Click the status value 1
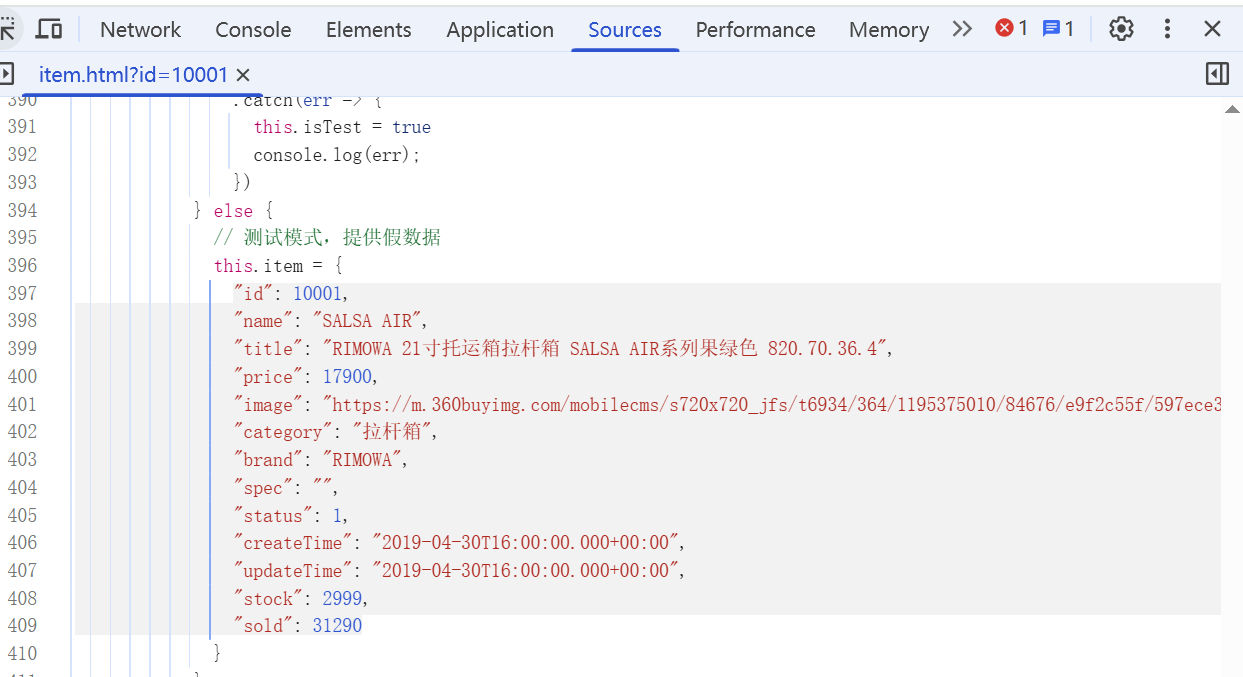 click(337, 516)
